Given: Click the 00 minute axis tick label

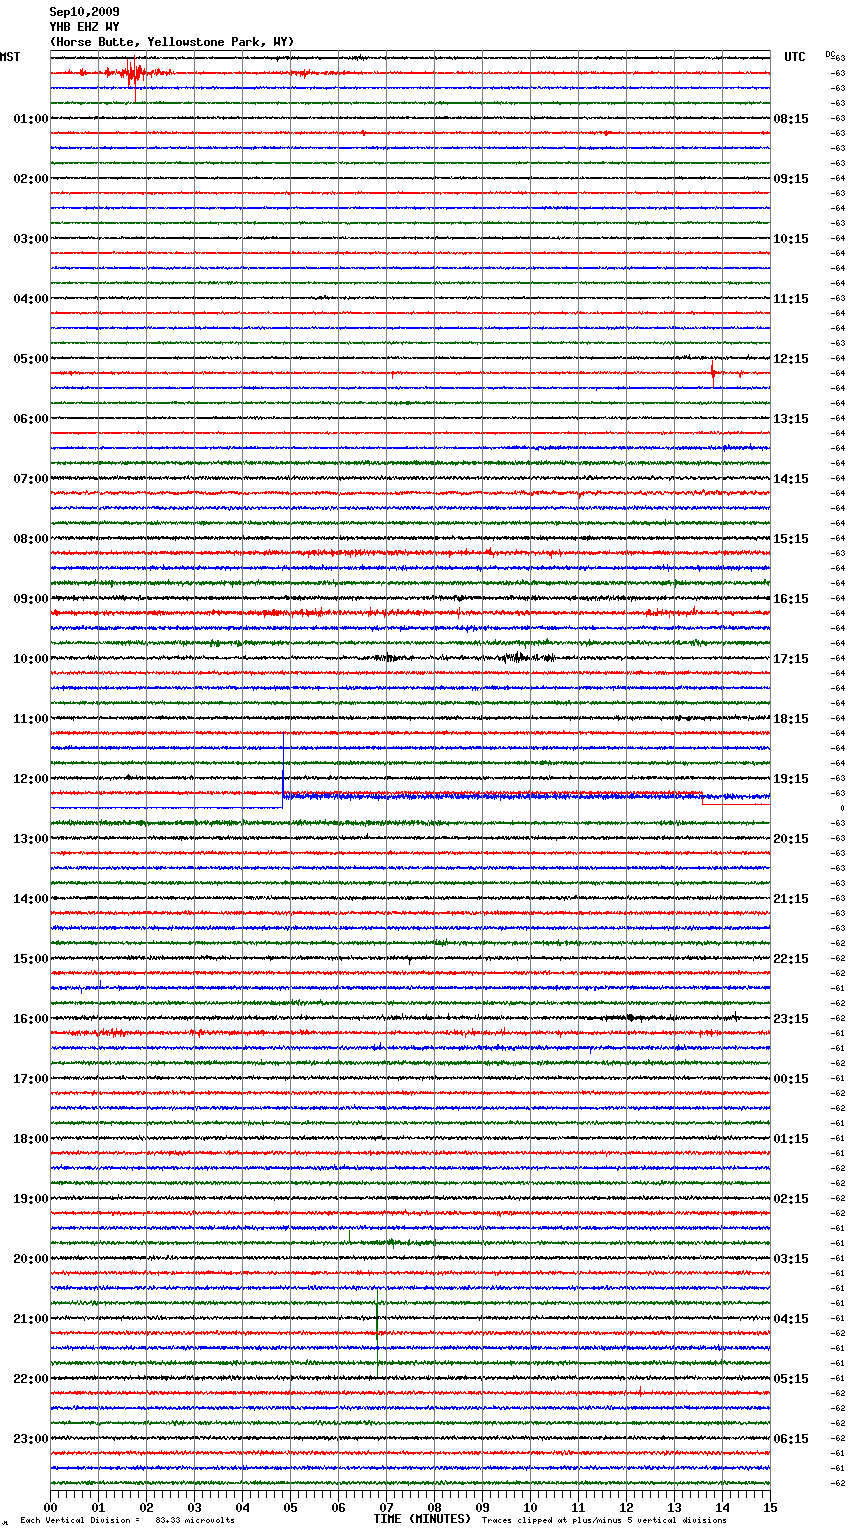Looking at the screenshot, I should click(50, 1507).
